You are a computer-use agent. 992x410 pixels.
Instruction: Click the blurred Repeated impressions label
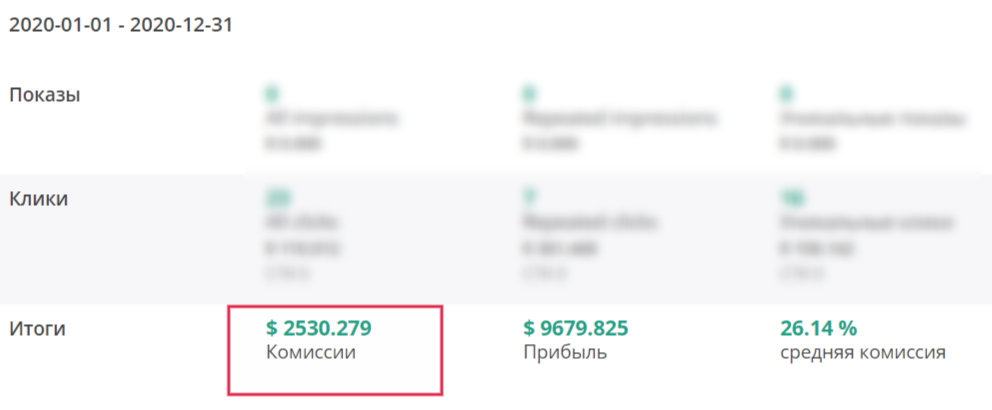point(620,118)
